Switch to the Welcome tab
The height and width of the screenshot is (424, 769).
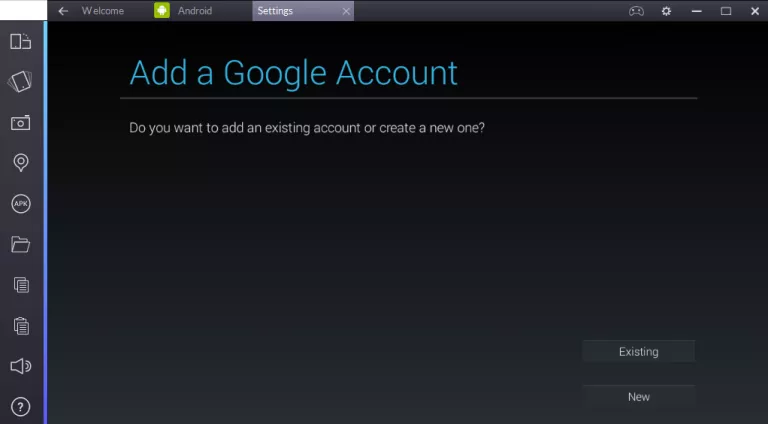pos(103,11)
